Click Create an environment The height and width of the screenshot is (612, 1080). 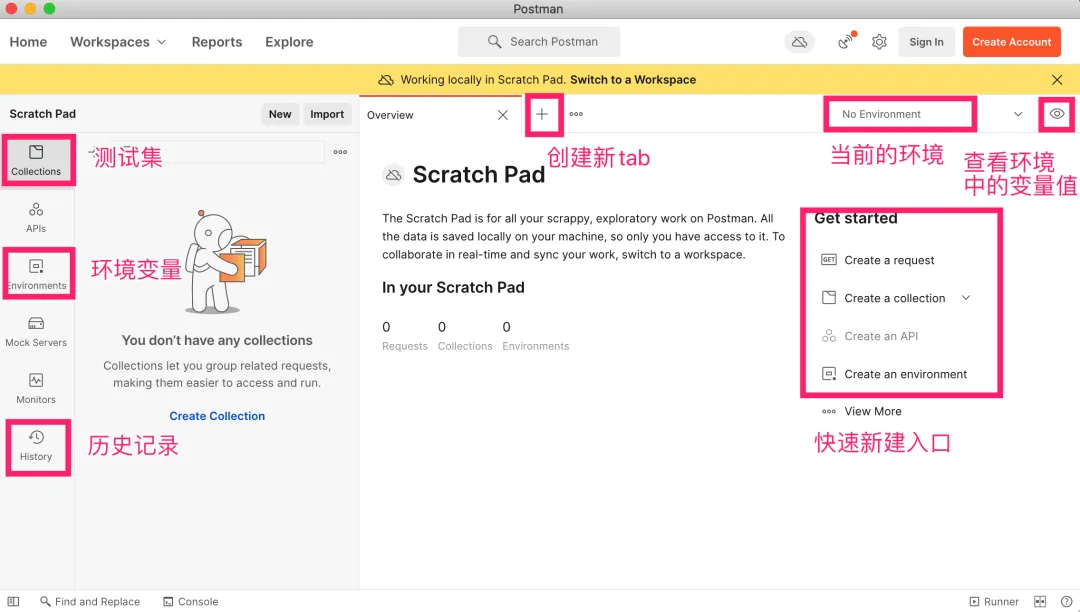click(894, 374)
